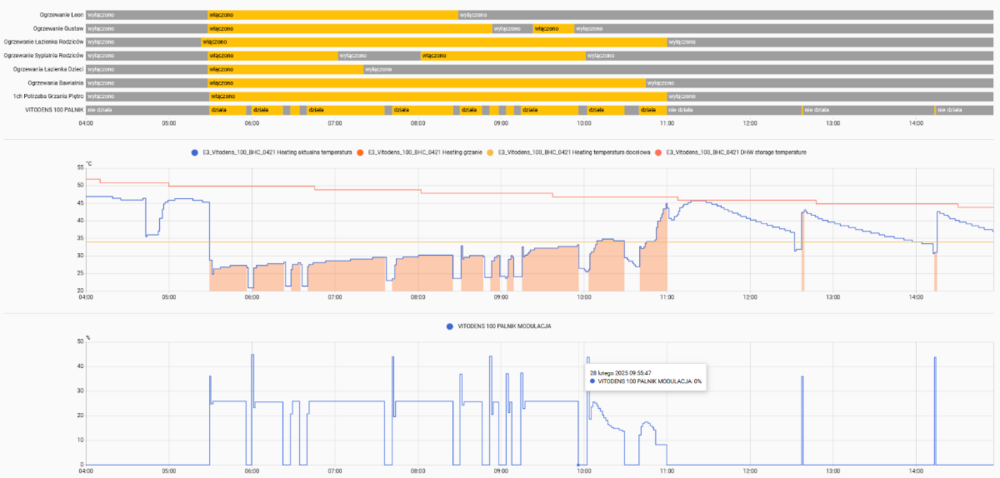1000x478 pixels.
Task: Click the Ogrzewanie Łazienka Dzieci row label
Action: point(48,69)
